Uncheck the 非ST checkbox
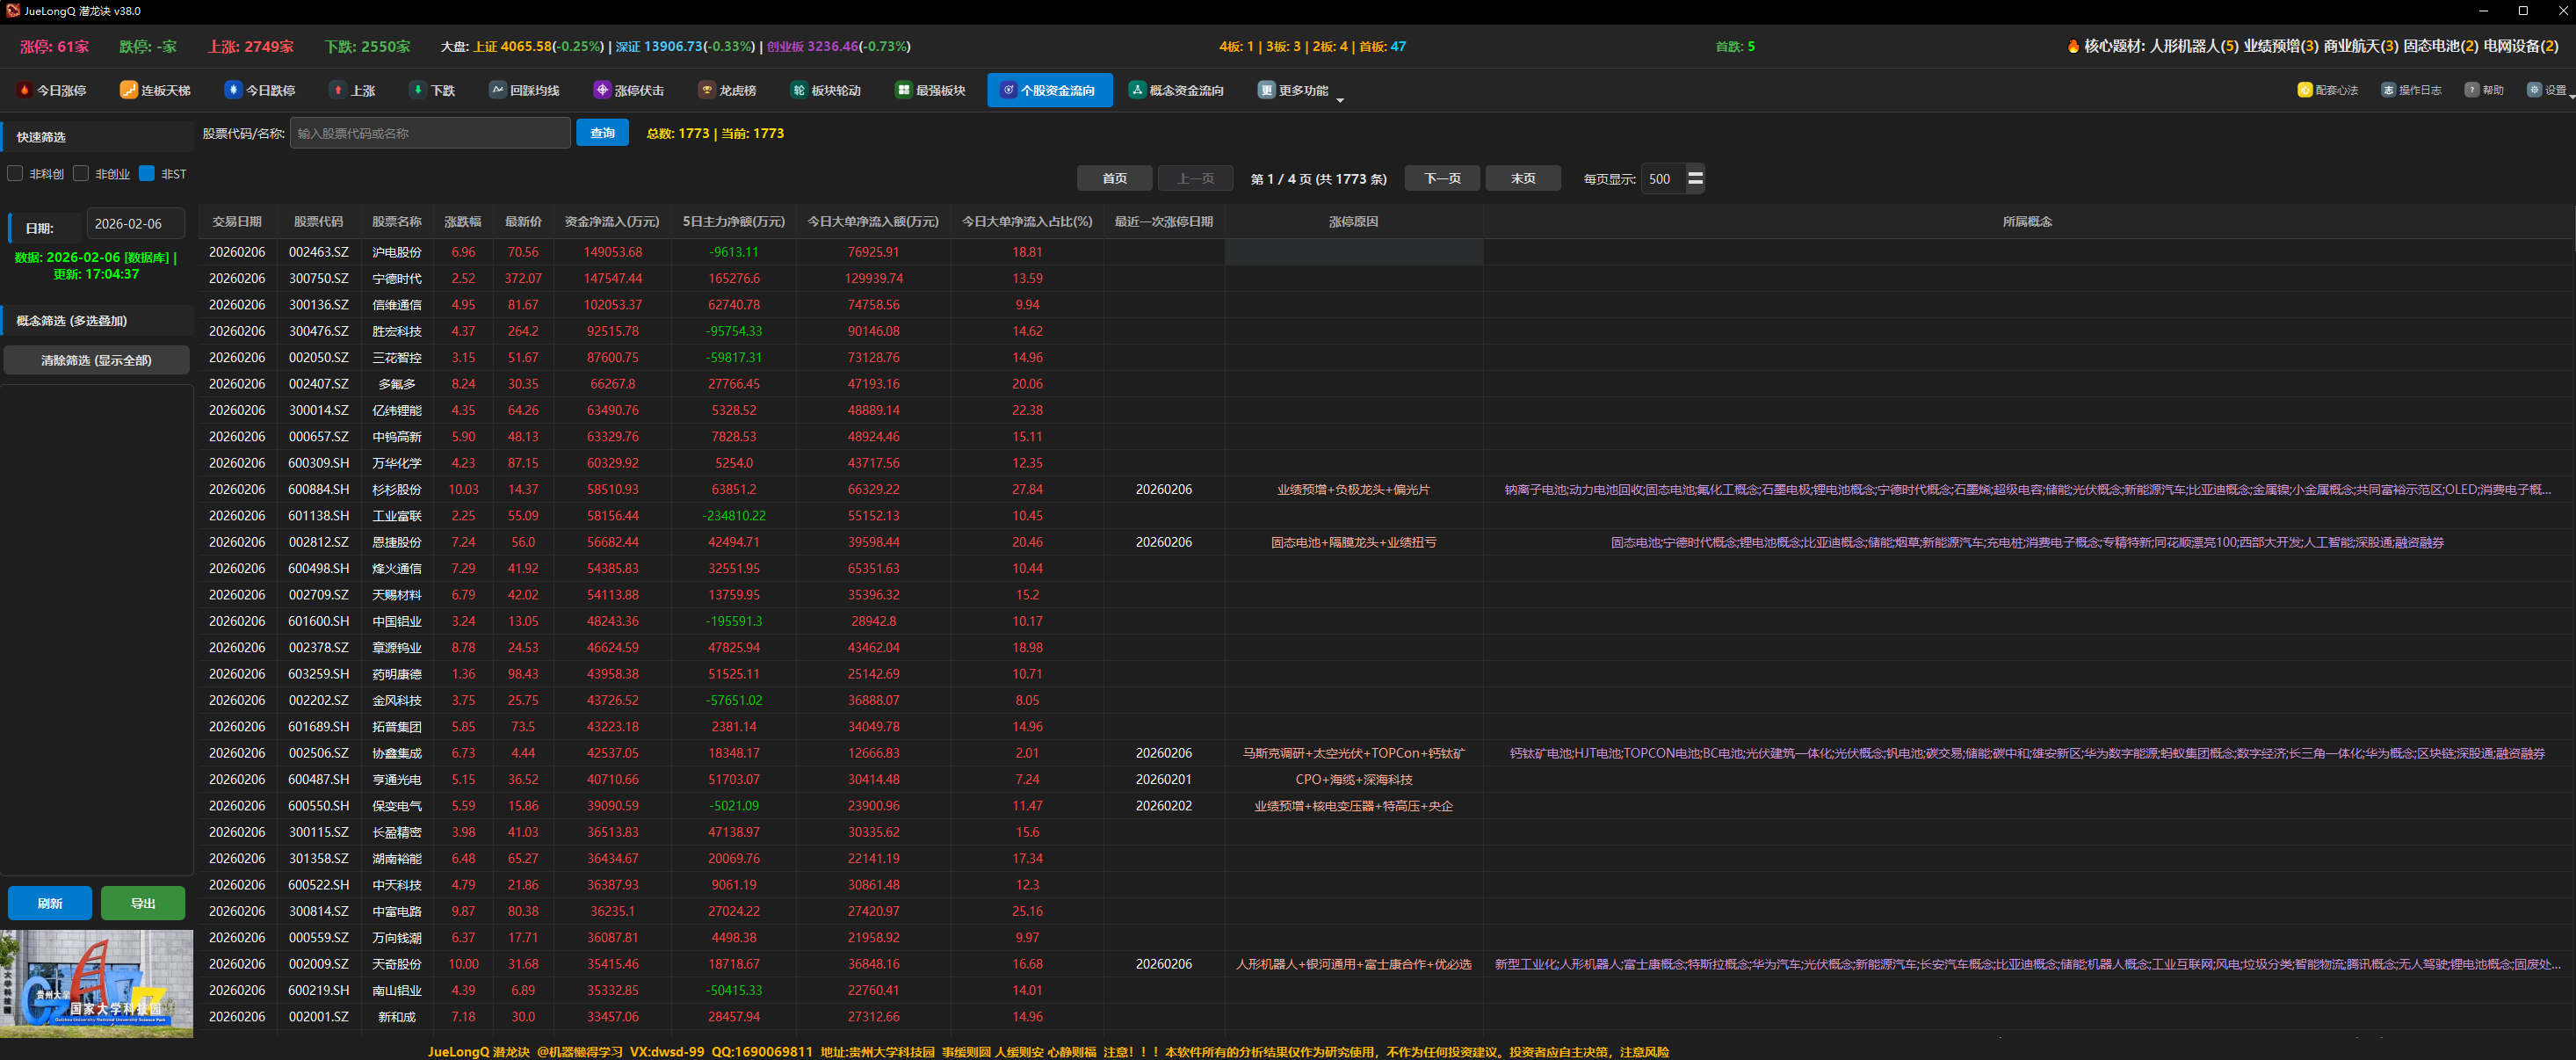Screen dimensions: 2576x1060 (147, 173)
